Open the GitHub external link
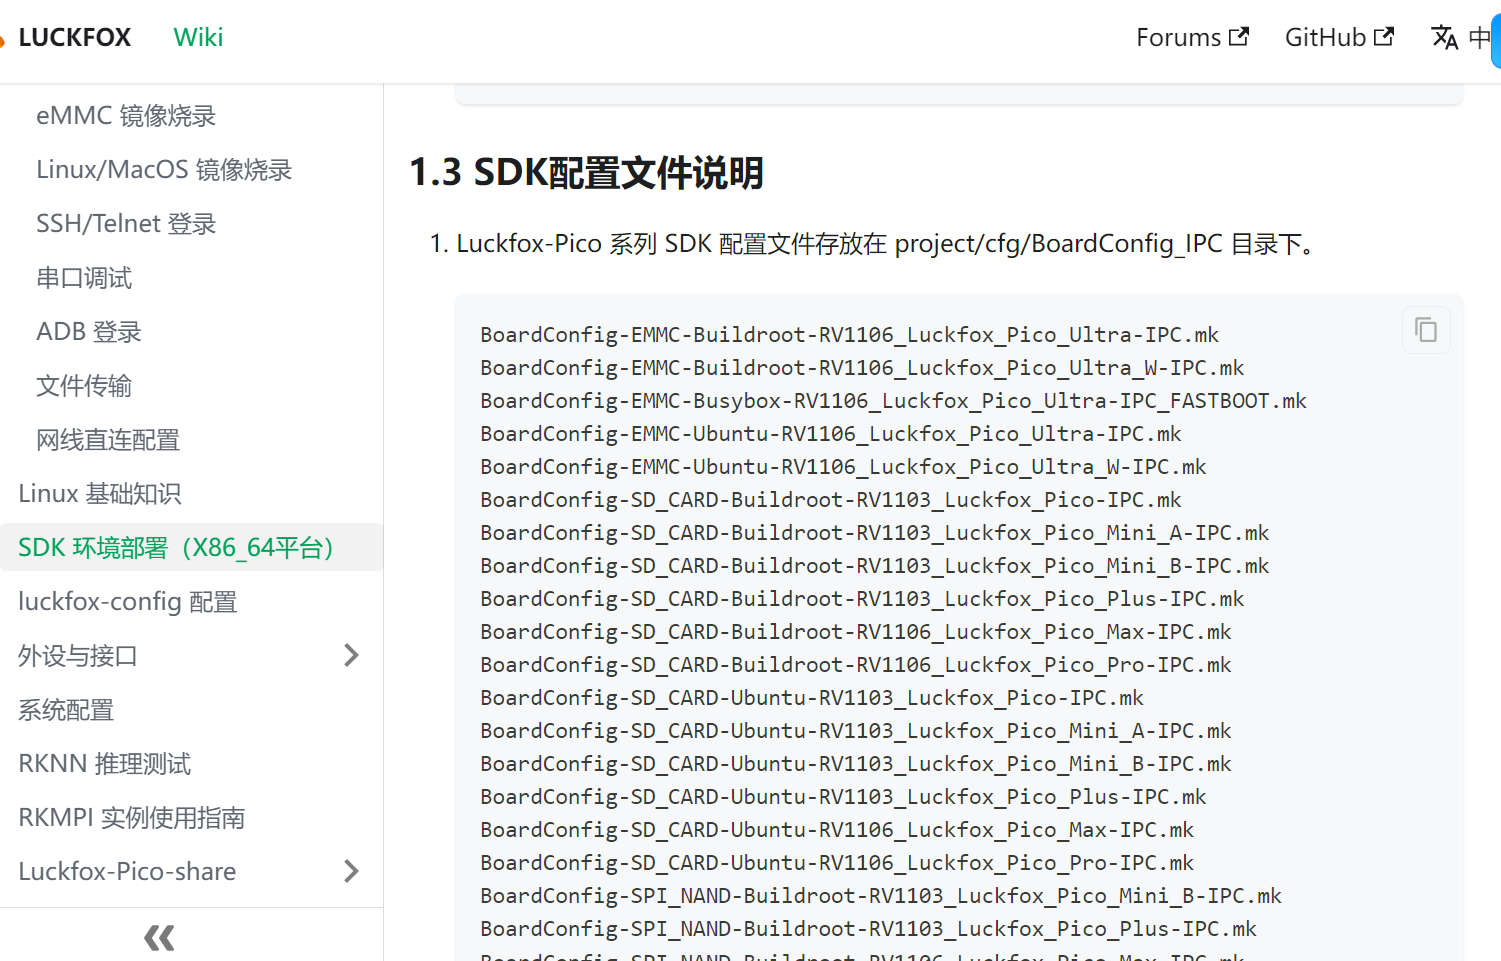1501x961 pixels. 1339,38
